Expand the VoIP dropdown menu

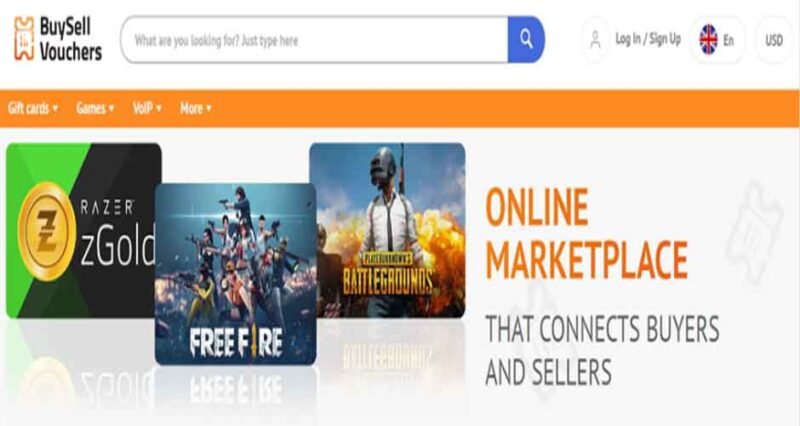click(147, 108)
